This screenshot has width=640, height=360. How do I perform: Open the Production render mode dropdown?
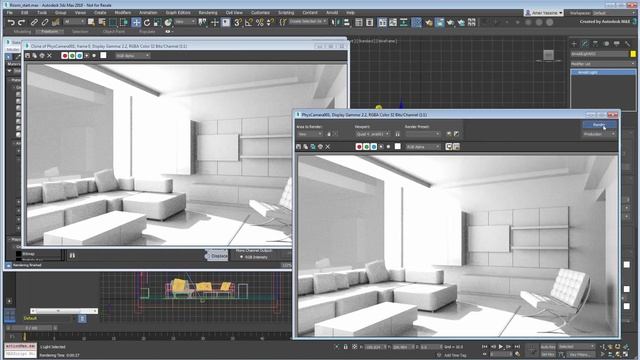tap(599, 134)
